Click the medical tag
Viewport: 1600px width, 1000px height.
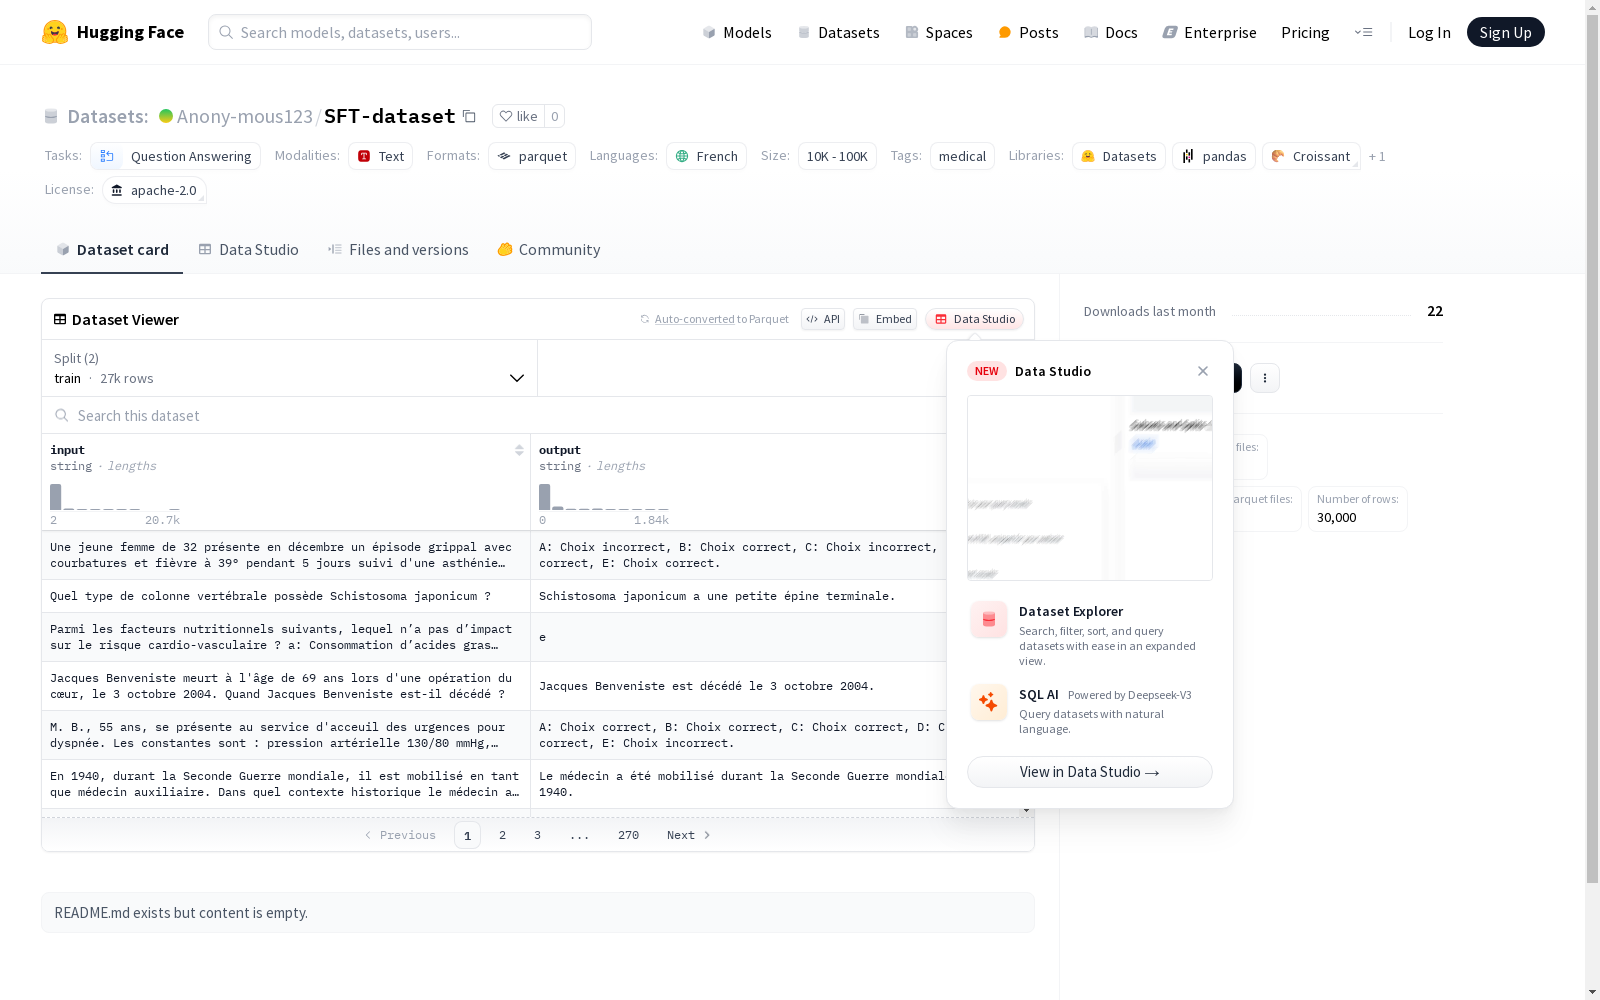pos(962,156)
